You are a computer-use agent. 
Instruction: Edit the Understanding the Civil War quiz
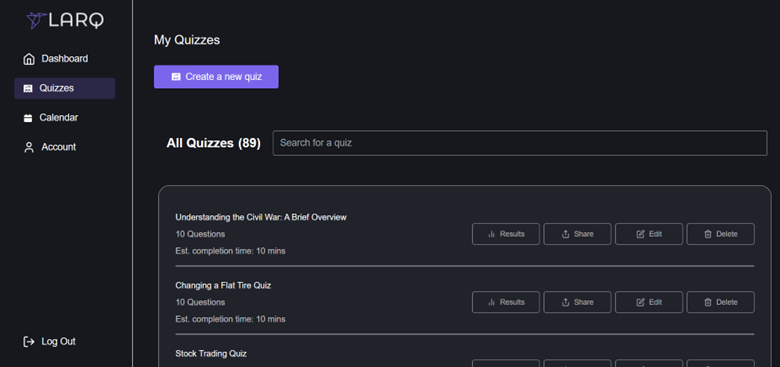(649, 234)
